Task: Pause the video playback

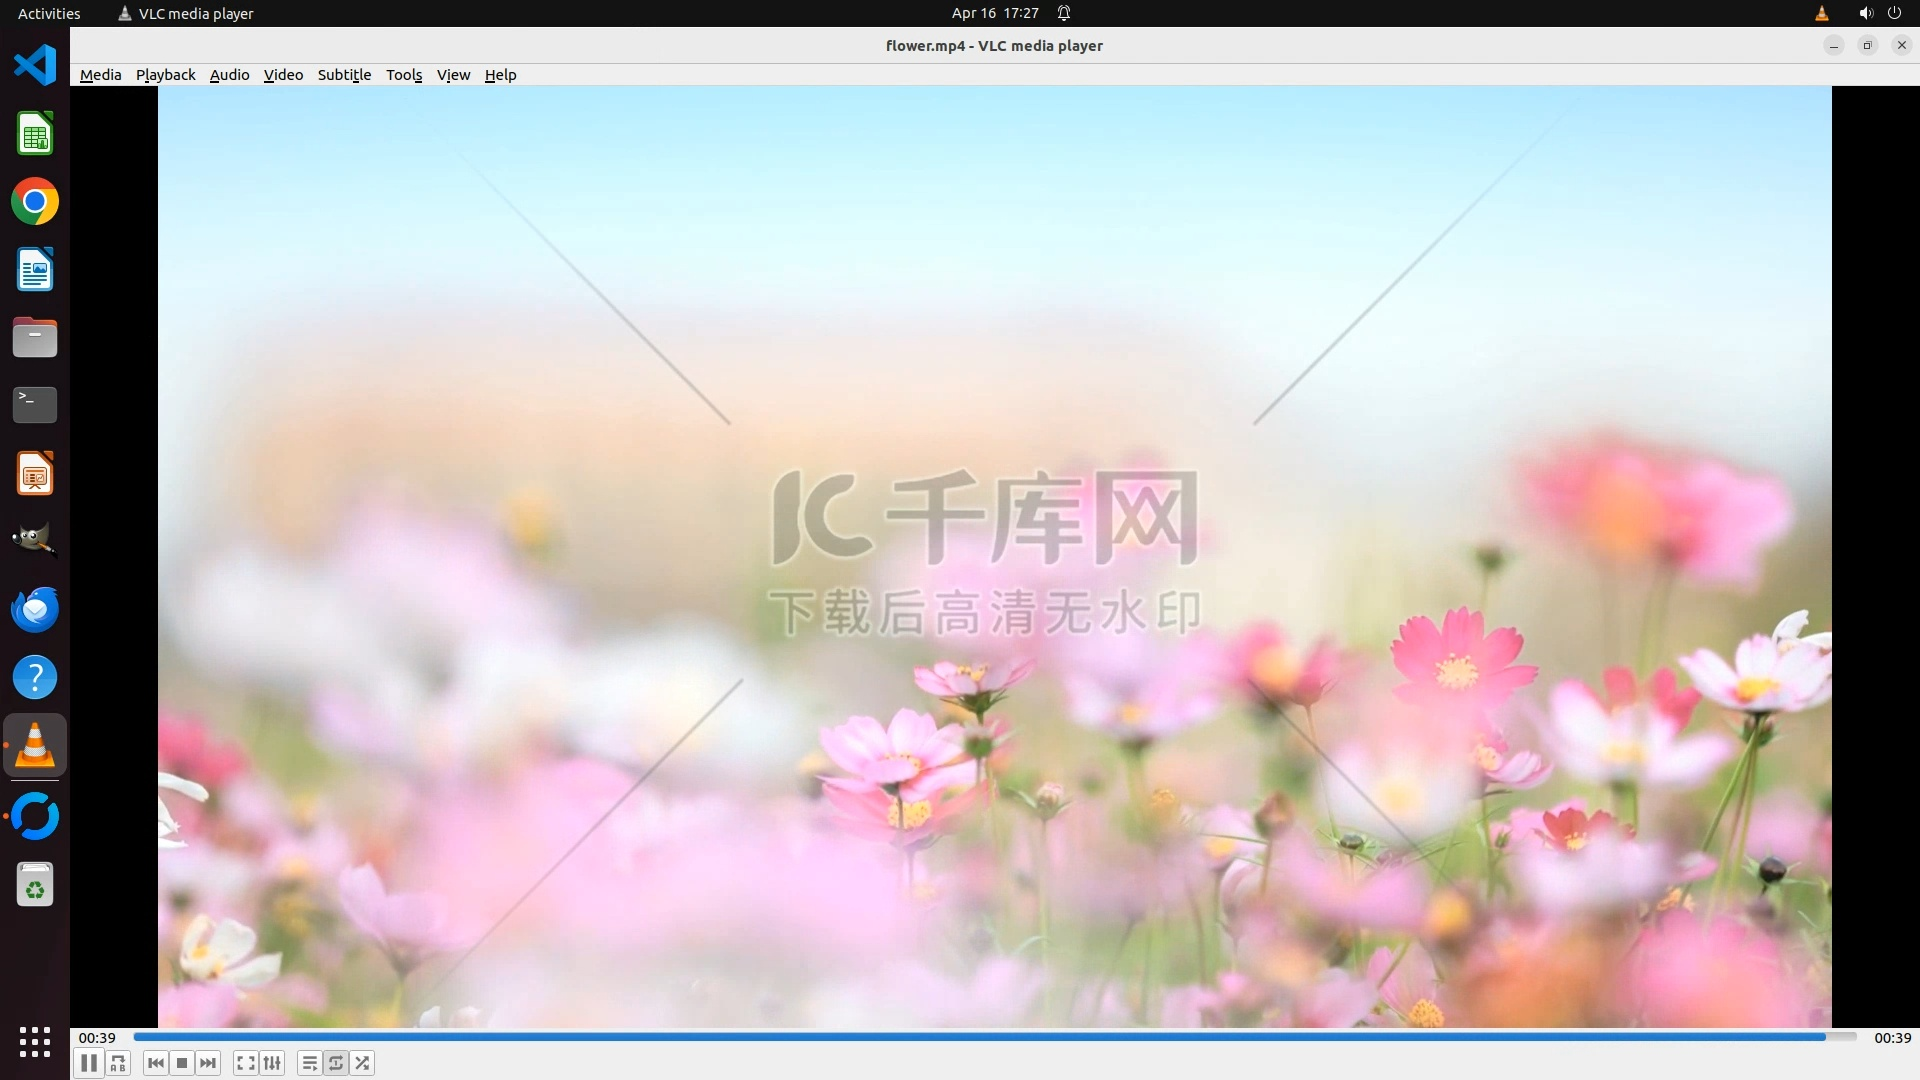Action: (89, 1063)
